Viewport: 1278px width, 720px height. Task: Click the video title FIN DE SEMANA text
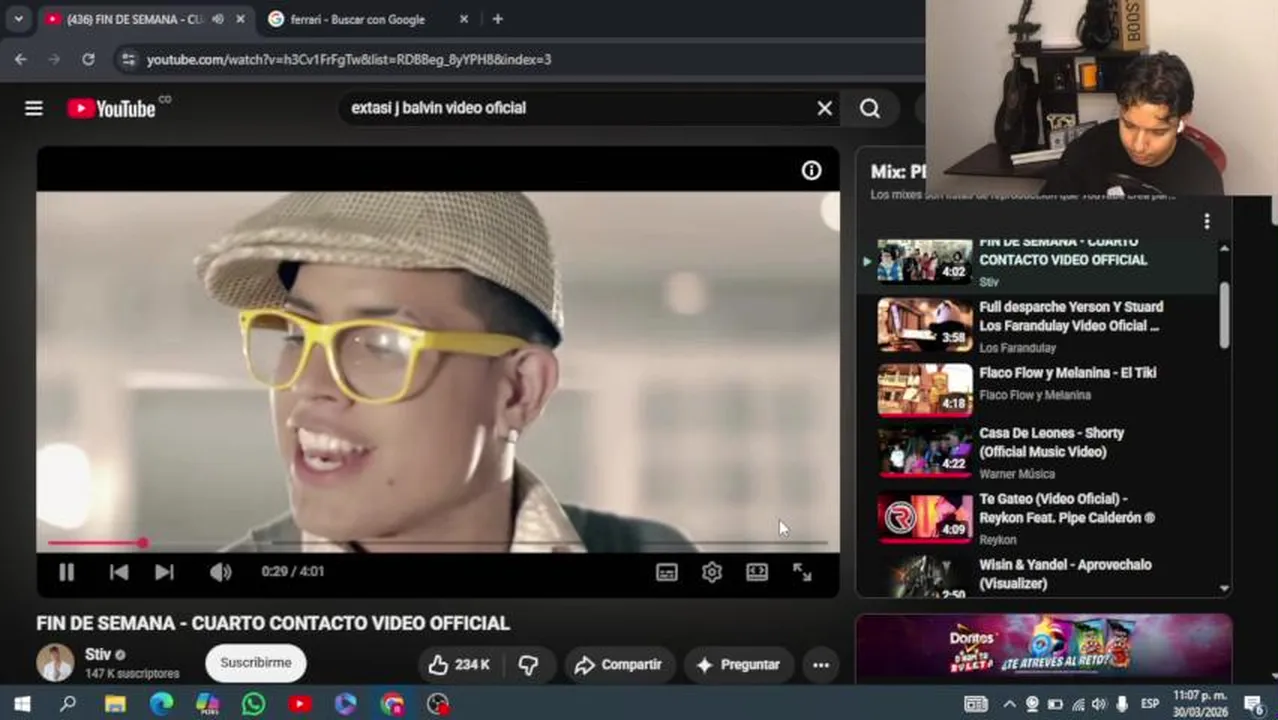point(273,623)
